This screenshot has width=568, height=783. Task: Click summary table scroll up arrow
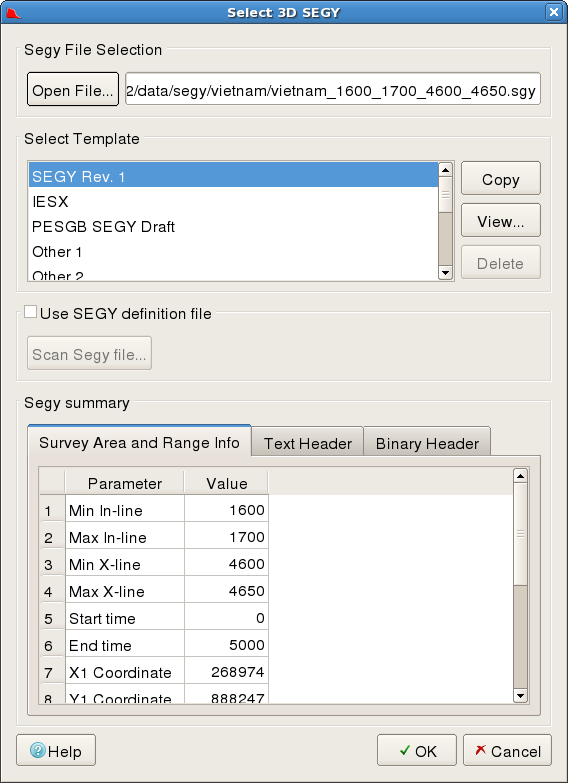(x=520, y=476)
